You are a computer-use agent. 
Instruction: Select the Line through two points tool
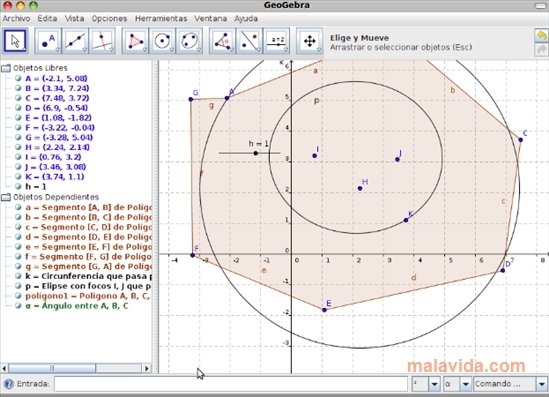pyautogui.click(x=75, y=41)
